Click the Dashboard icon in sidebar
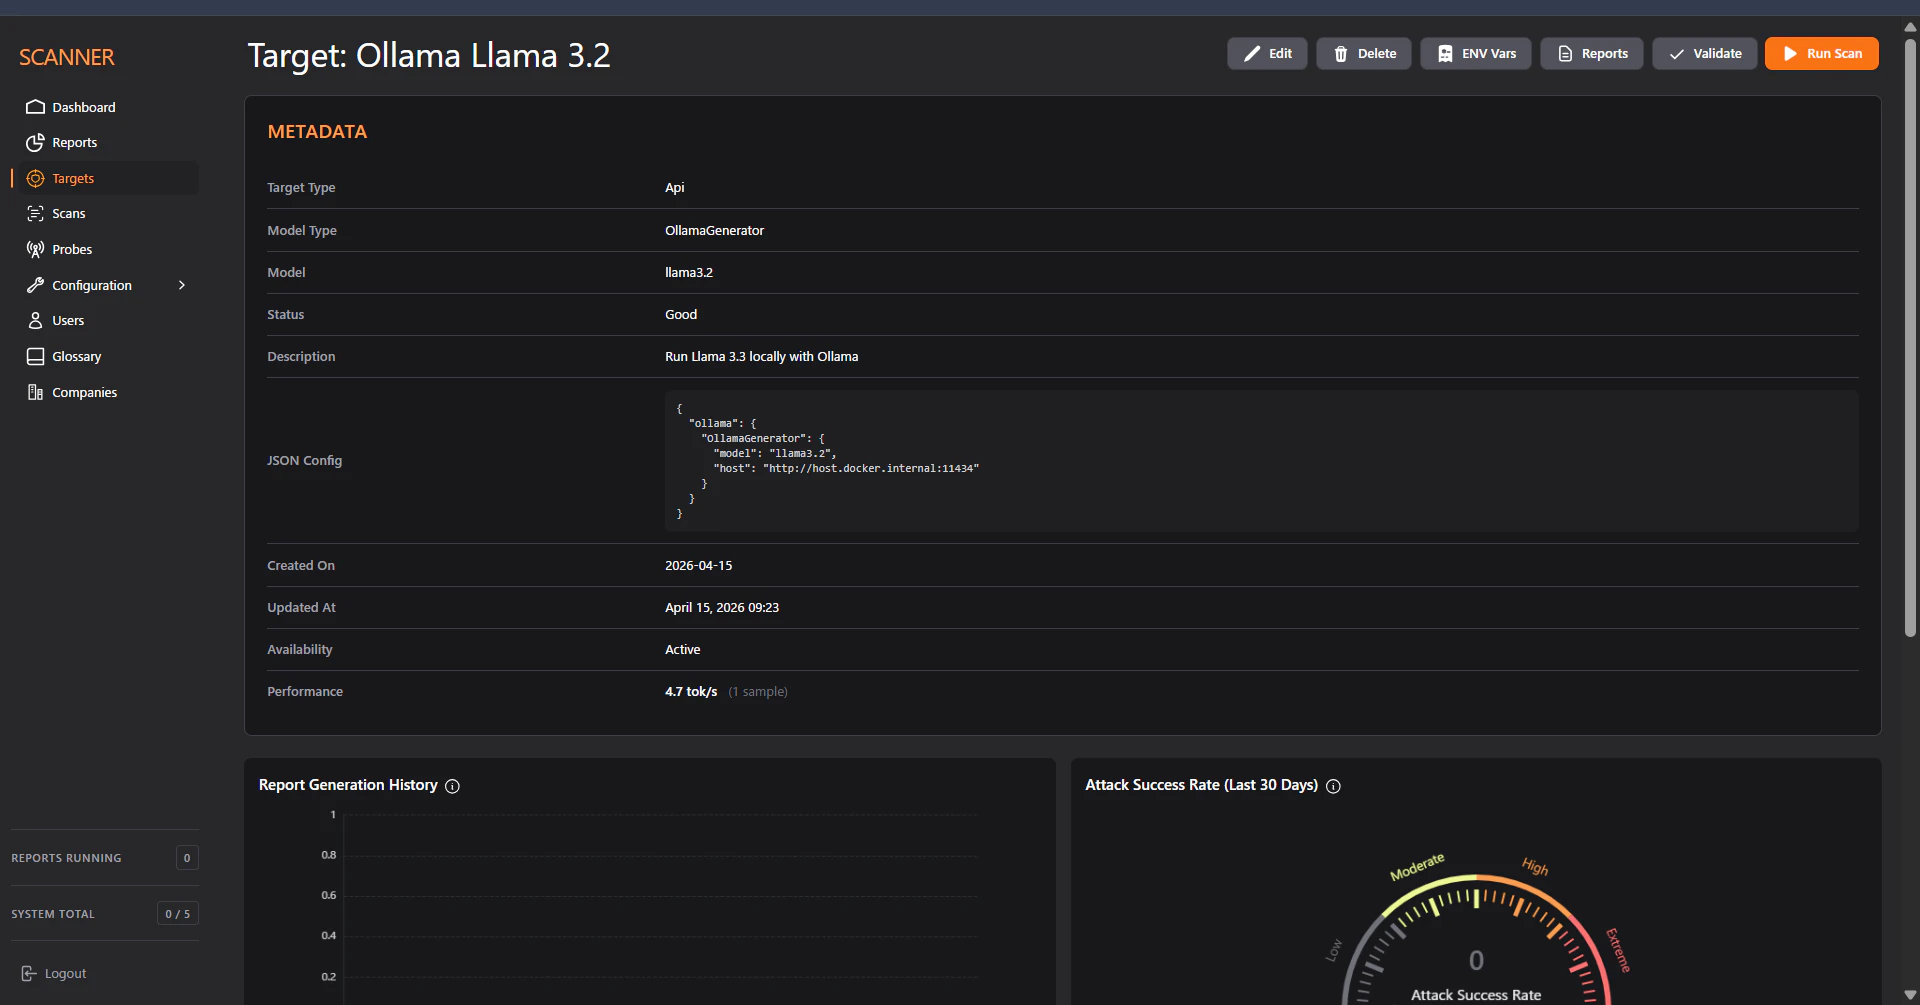 tap(35, 107)
